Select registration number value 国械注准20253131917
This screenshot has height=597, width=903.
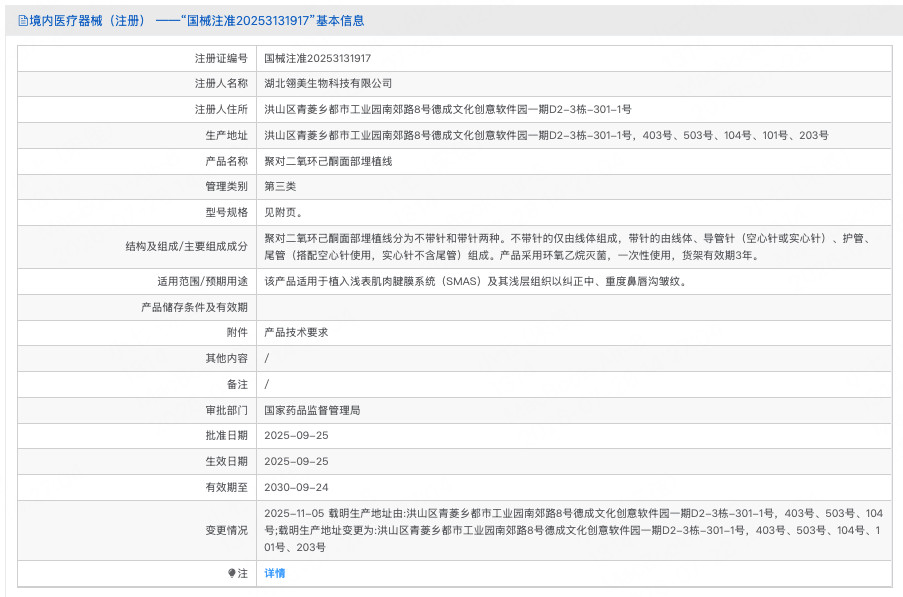(x=317, y=59)
